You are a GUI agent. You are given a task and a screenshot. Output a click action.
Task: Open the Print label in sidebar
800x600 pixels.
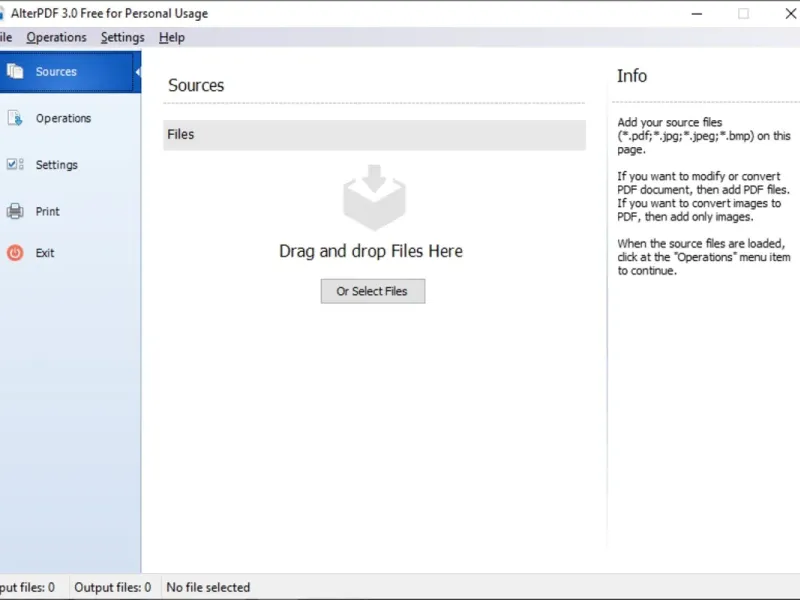click(47, 211)
